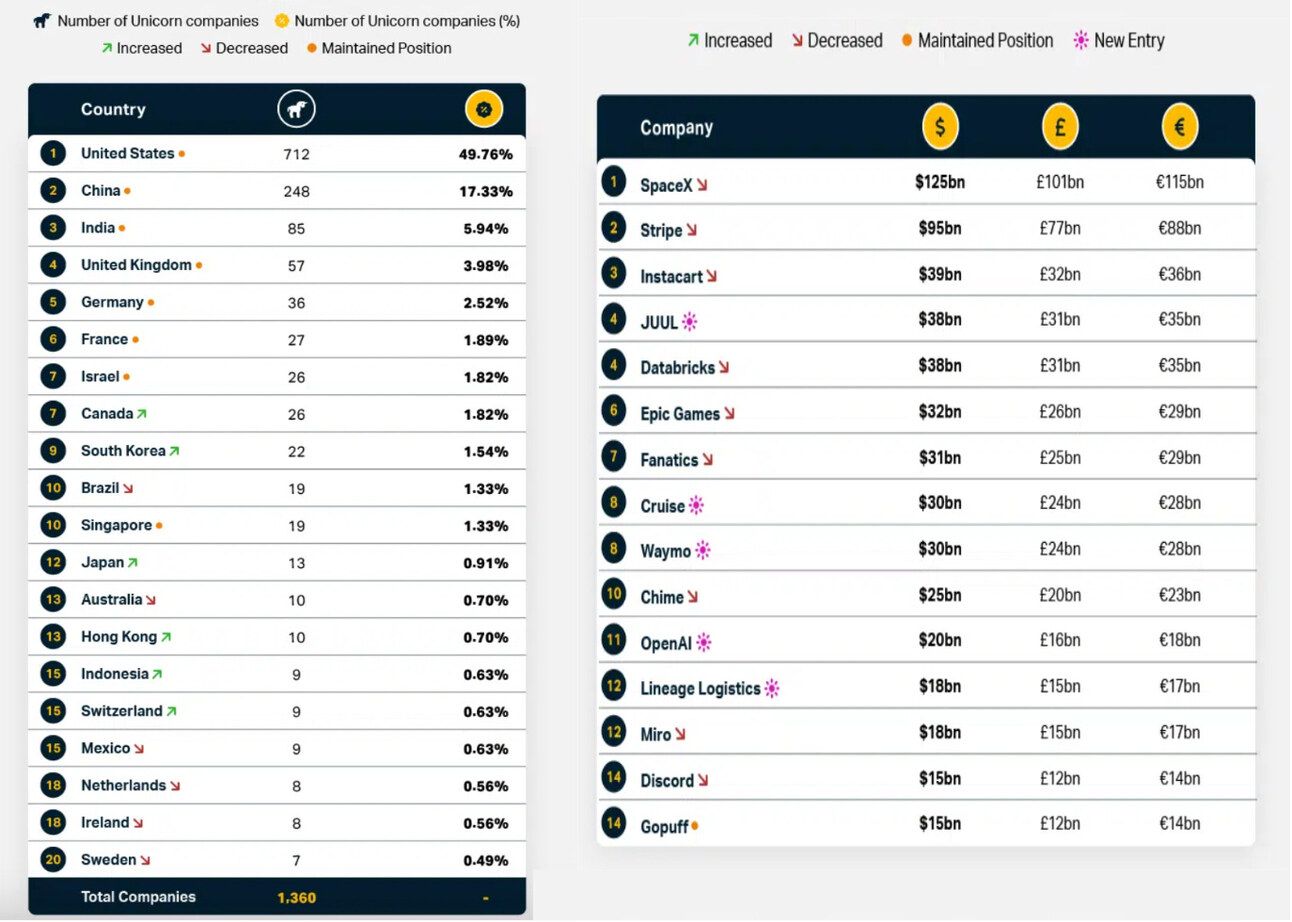Viewport: 1292px width, 922px height.
Task: Click the percentage '0.49%' for Sweden
Action: pos(486,860)
